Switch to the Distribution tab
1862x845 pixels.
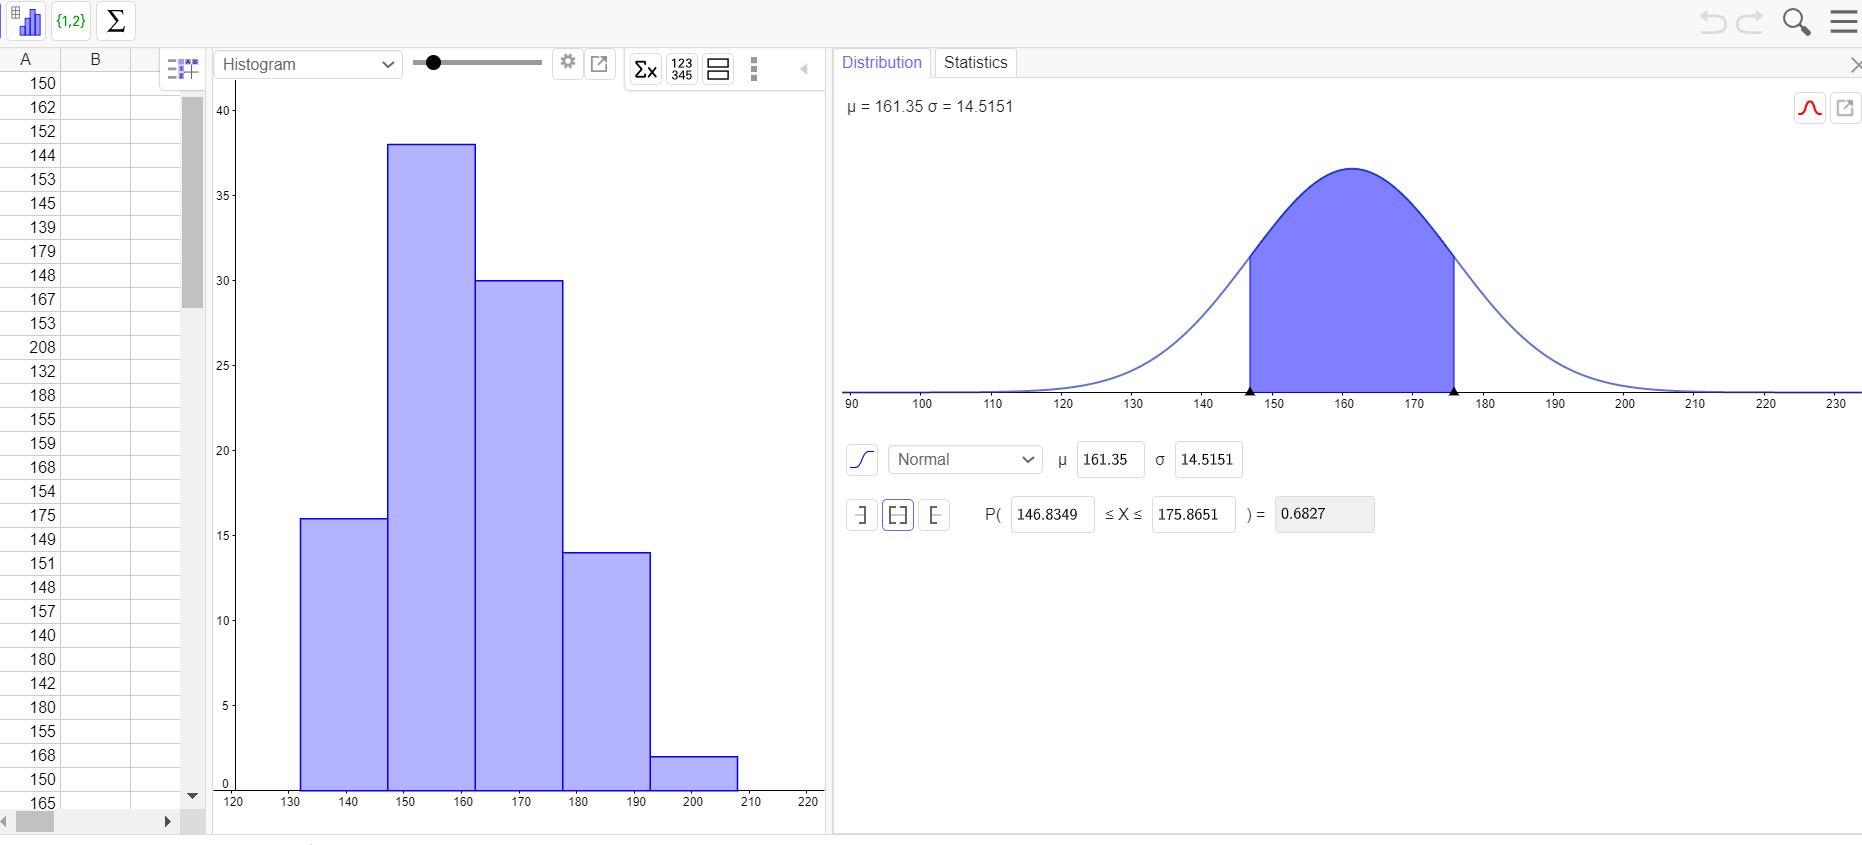[881, 63]
